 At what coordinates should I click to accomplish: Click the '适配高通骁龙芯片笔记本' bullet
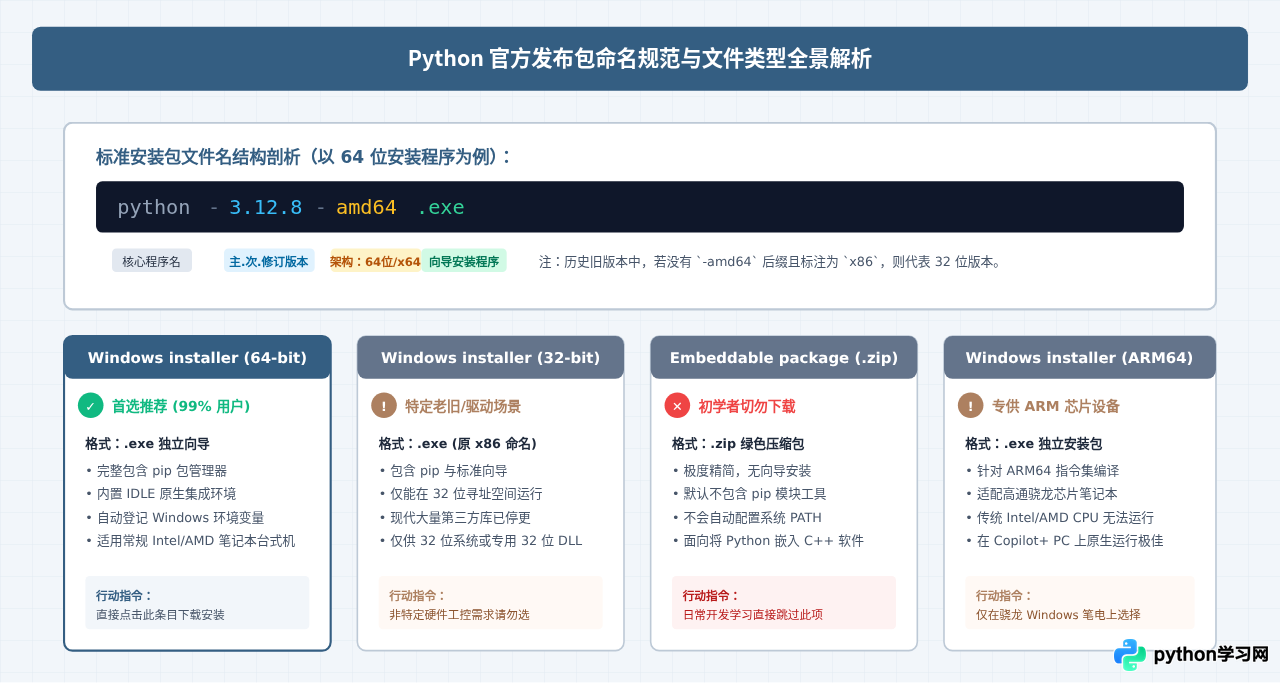(x=1041, y=493)
